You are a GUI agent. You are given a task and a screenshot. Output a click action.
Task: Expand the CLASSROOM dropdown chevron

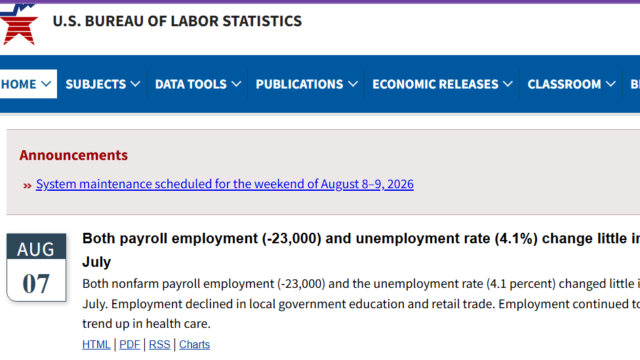[x=611, y=84]
